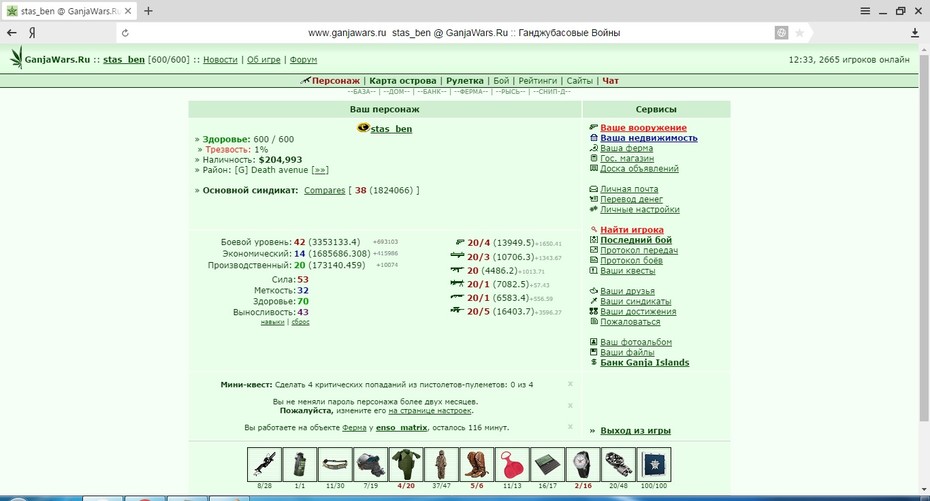
Task: Select the brown boots item 5/6
Action: click(476, 464)
